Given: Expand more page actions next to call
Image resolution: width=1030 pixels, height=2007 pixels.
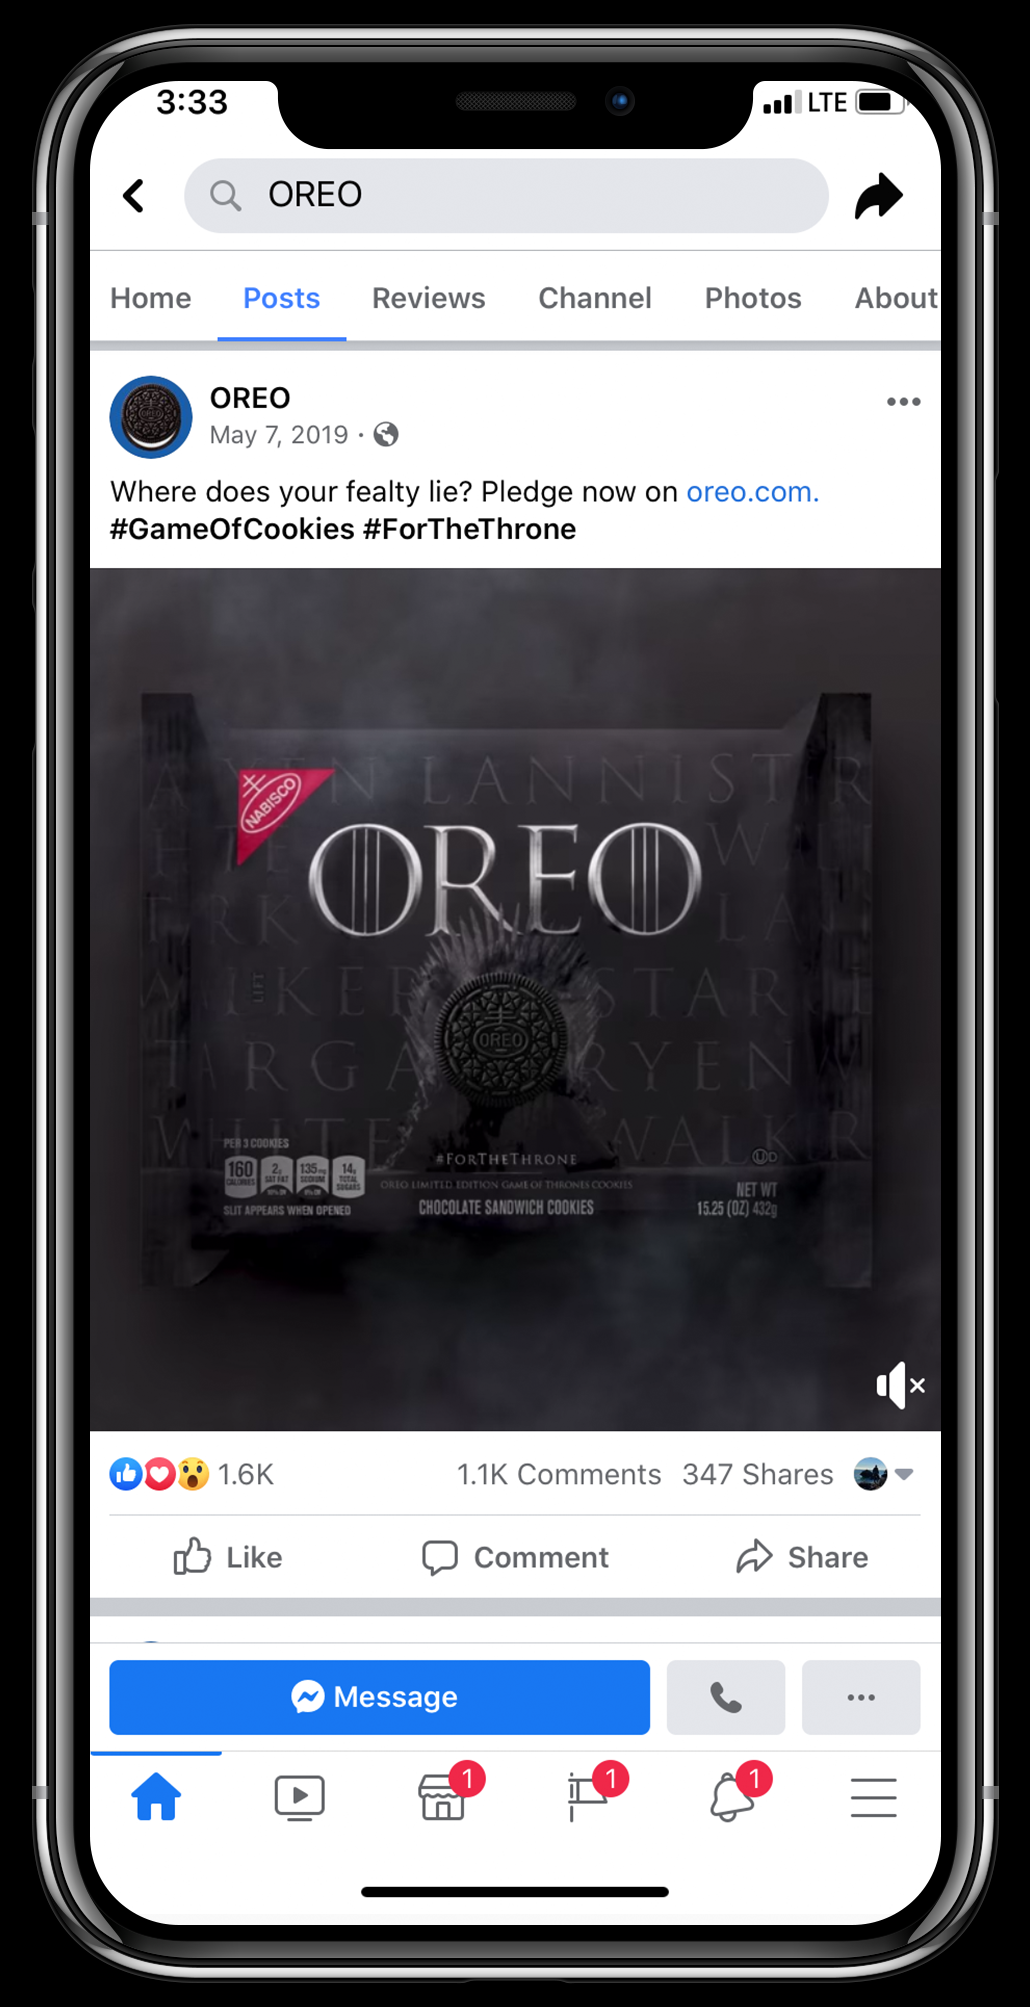Looking at the screenshot, I should [861, 1697].
